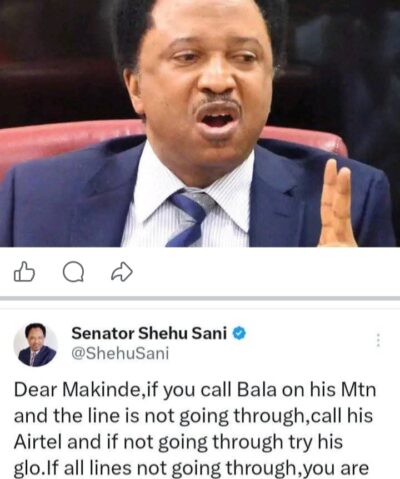Viewport: 400px width, 479px height.
Task: Tap the striped blue tie in photo
Action: (x=190, y=218)
